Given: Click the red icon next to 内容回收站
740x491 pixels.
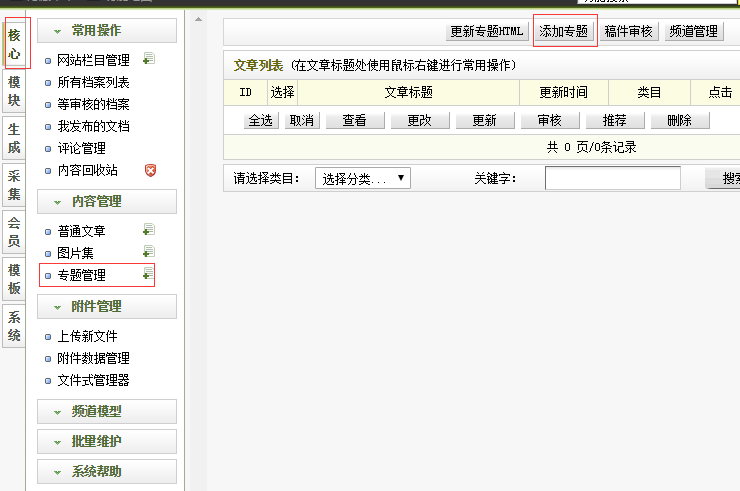Looking at the screenshot, I should point(150,170).
